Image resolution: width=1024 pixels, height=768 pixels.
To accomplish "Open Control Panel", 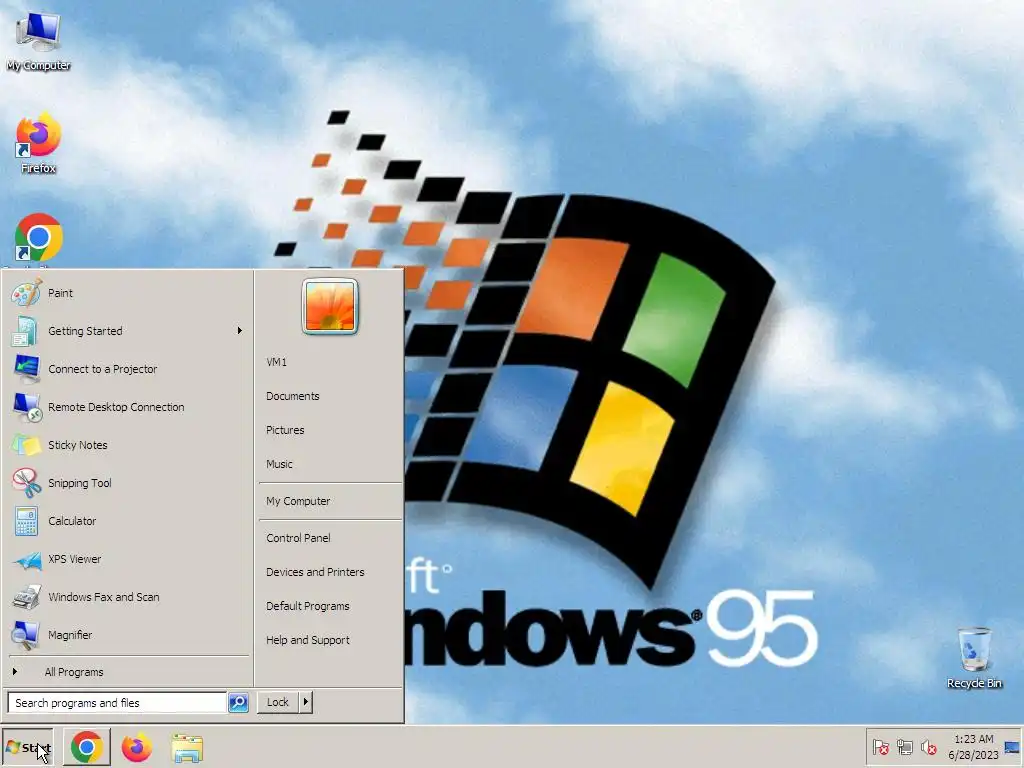I will point(298,538).
